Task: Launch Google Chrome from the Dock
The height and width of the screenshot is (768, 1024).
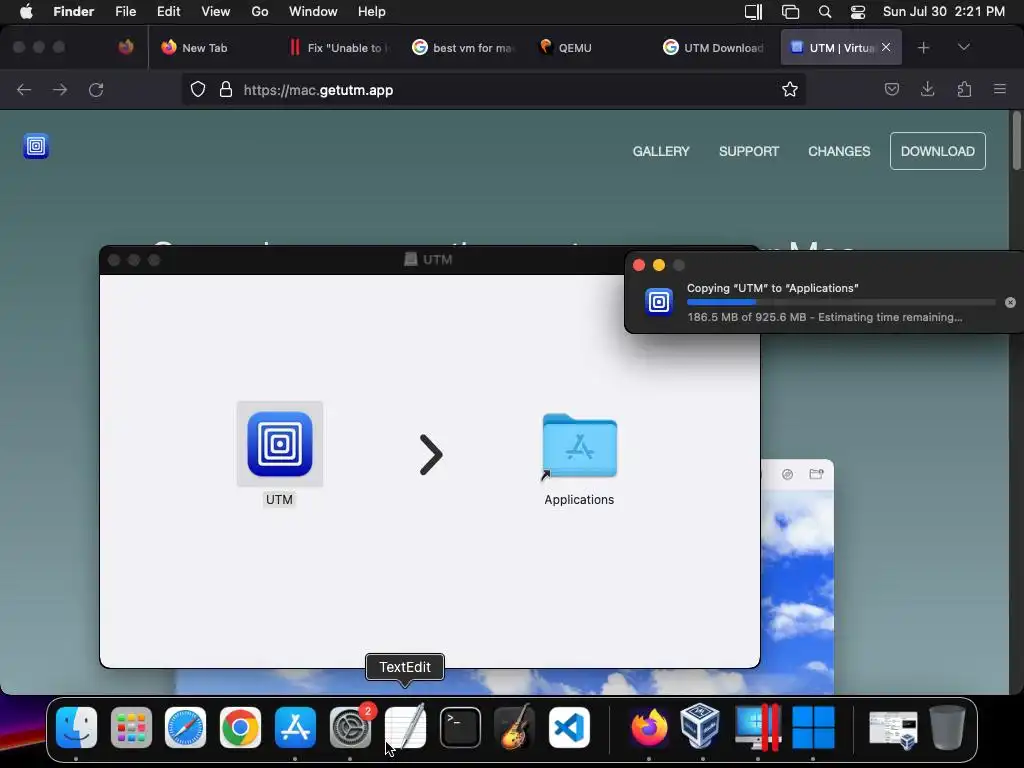Action: (240, 728)
